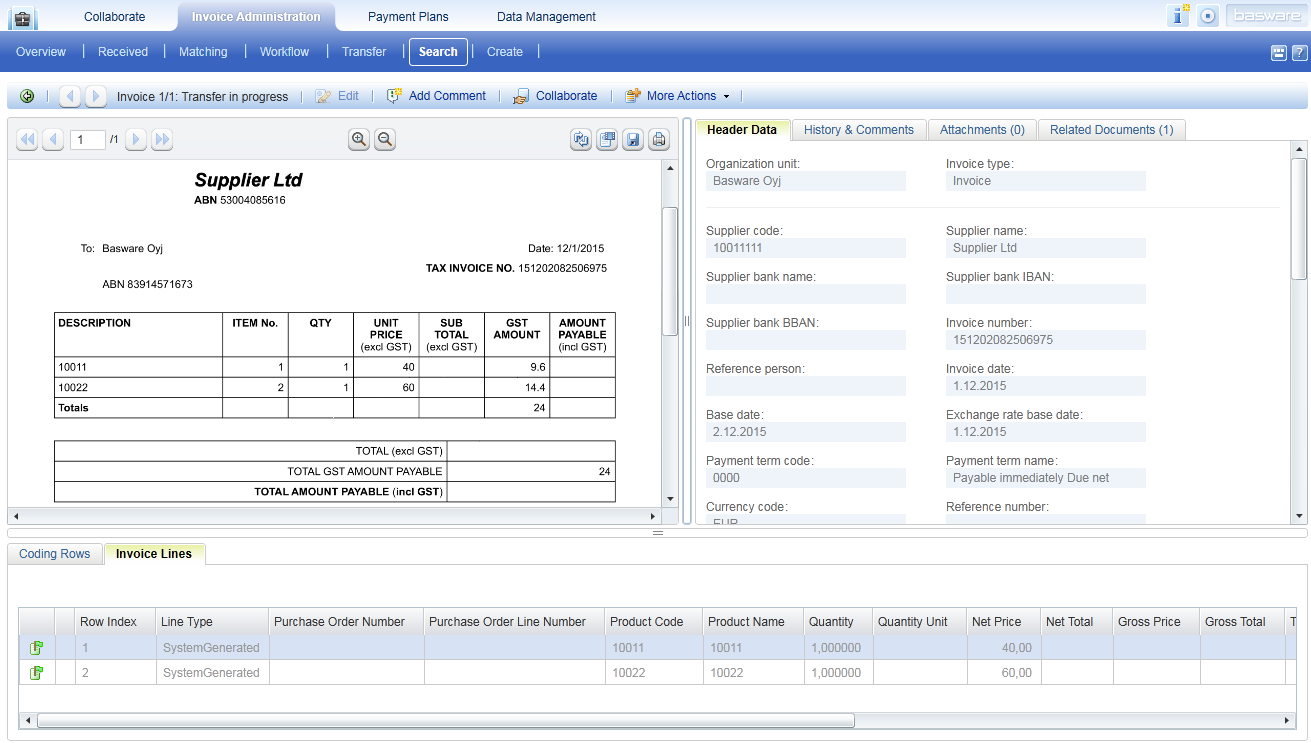This screenshot has height=743, width=1311.
Task: Click the Payment term name field
Action: click(1046, 478)
